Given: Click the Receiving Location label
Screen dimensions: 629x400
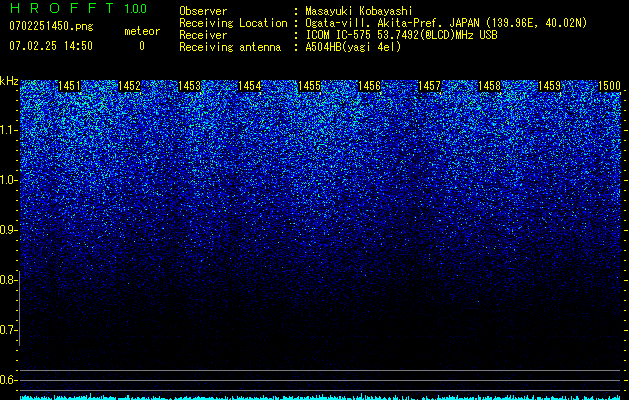Looking at the screenshot, I should (x=233, y=23).
